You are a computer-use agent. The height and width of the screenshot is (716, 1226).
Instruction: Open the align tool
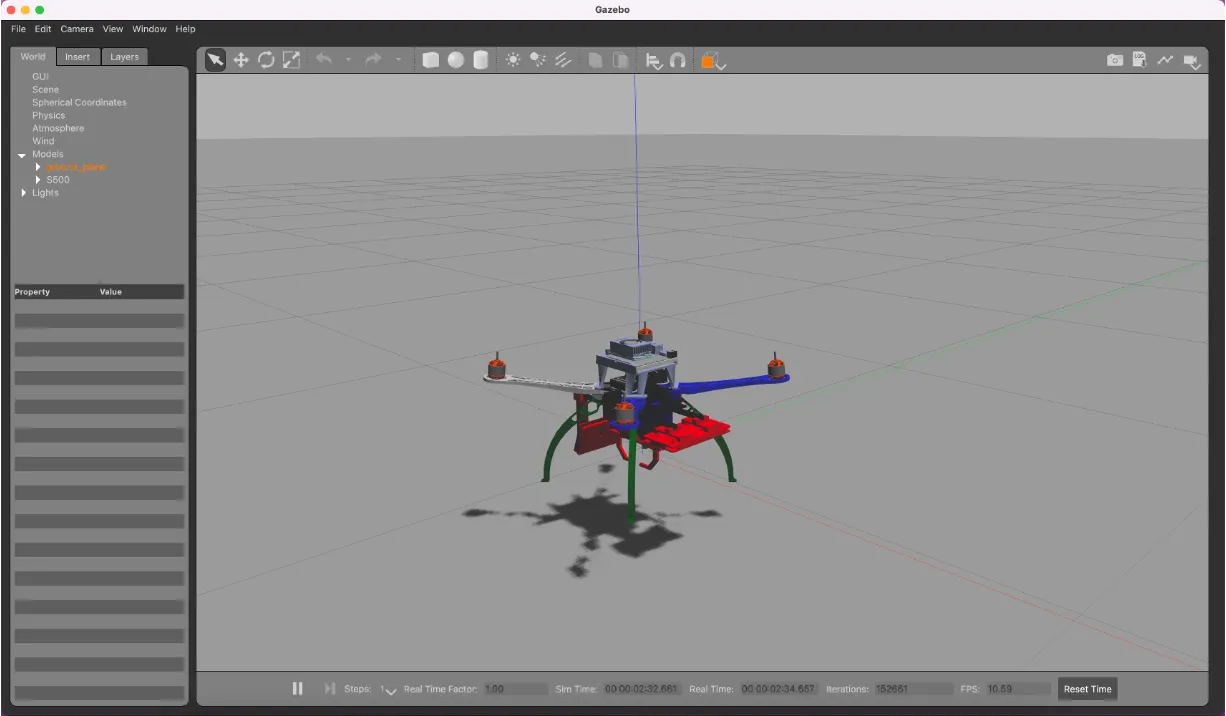tap(653, 60)
